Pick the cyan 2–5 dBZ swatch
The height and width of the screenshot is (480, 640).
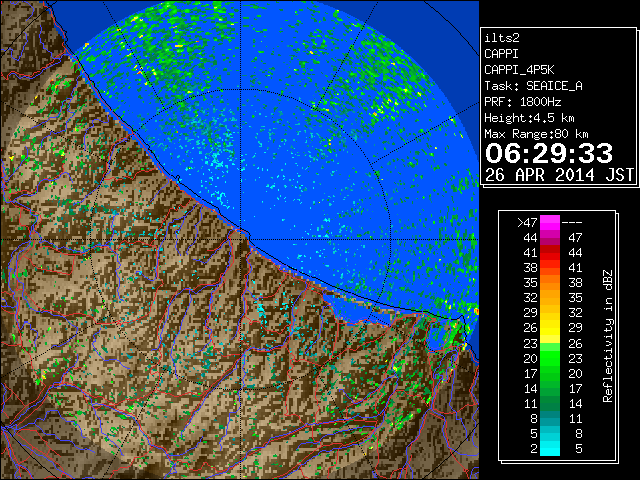(x=550, y=449)
